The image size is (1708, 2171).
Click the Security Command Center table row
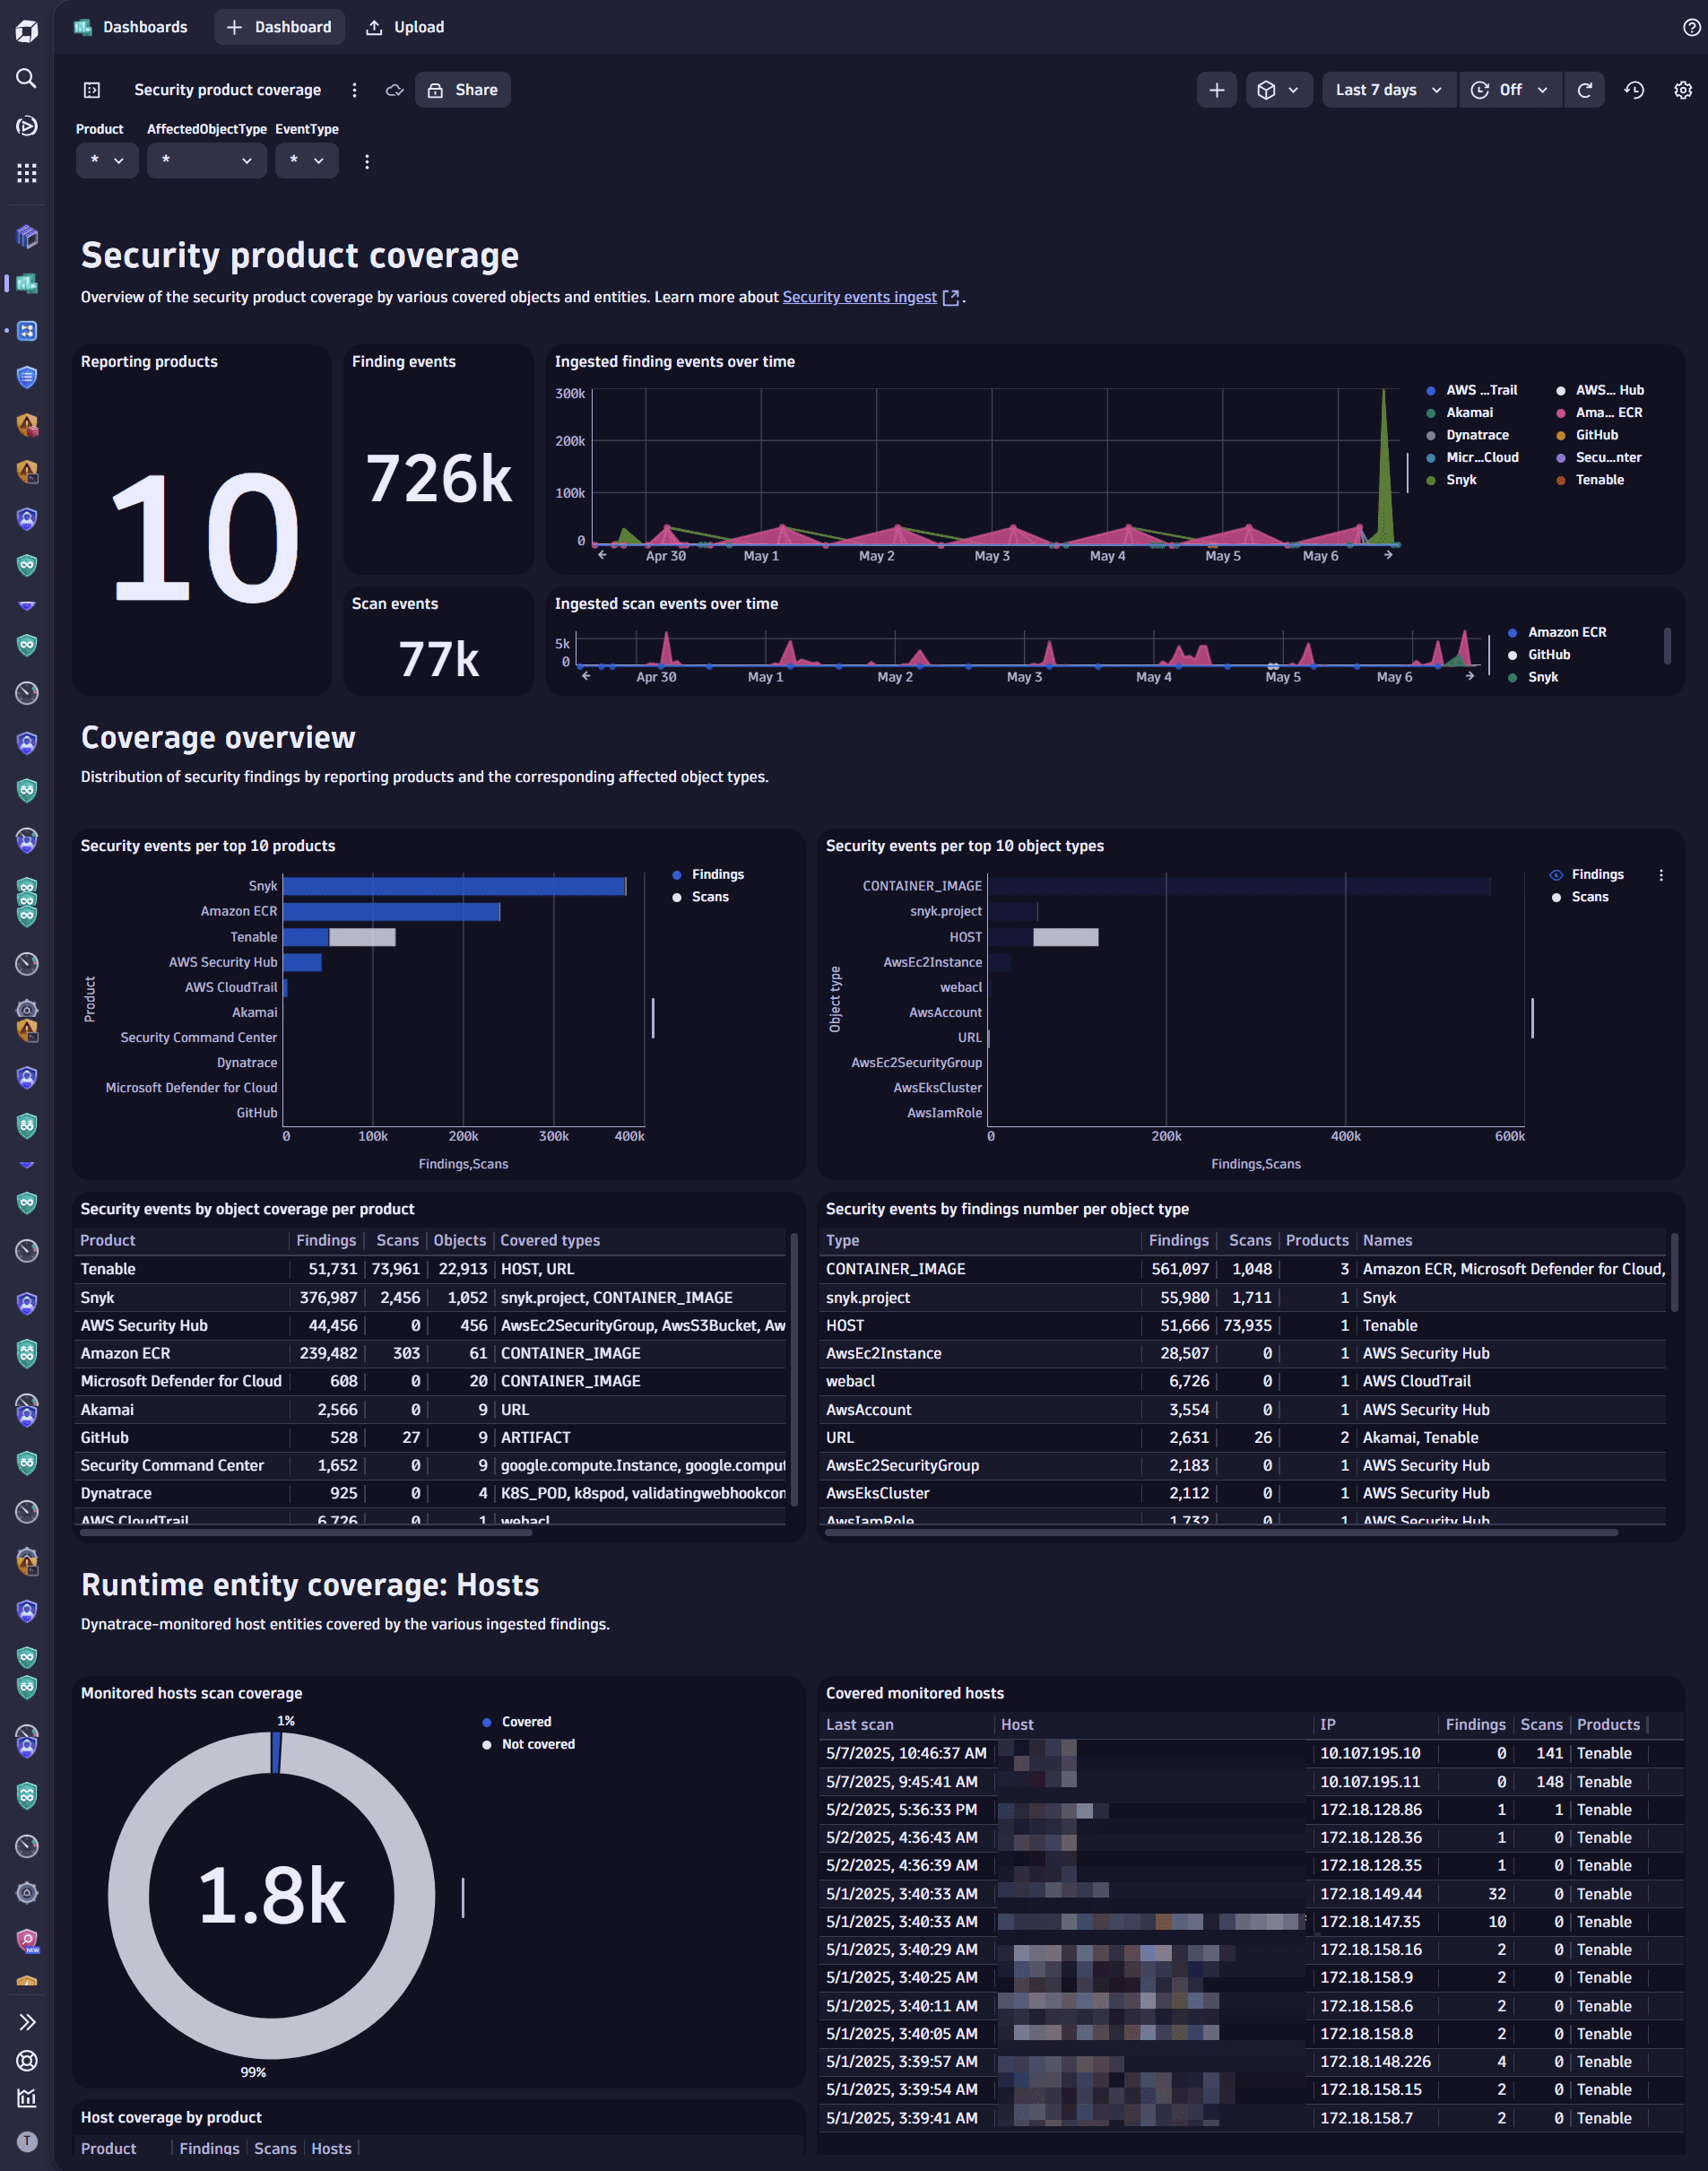tap(432, 1465)
